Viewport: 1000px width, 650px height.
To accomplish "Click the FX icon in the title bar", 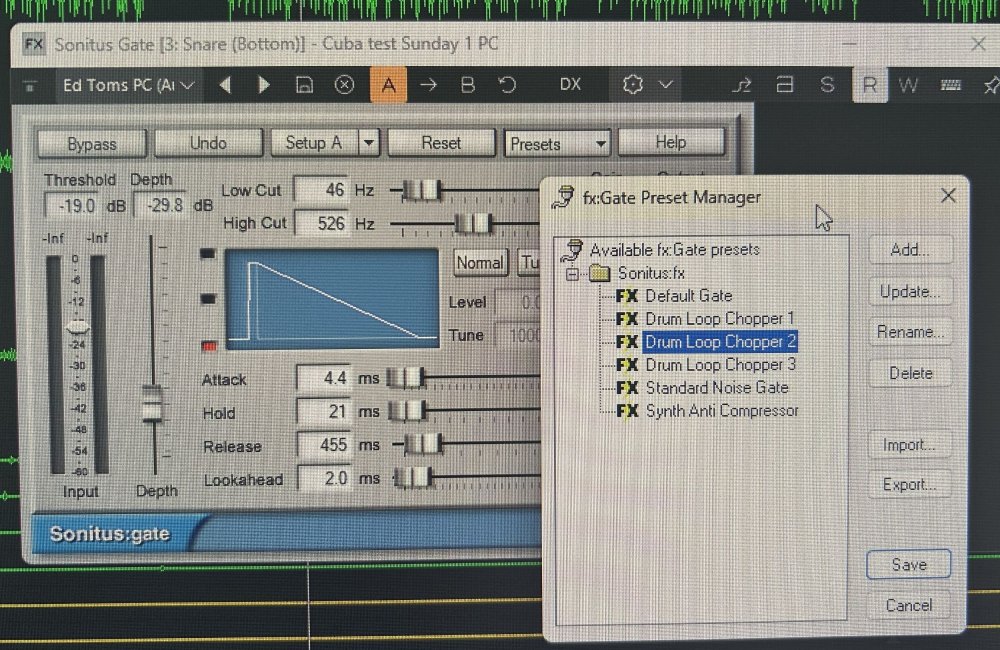I will 33,44.
